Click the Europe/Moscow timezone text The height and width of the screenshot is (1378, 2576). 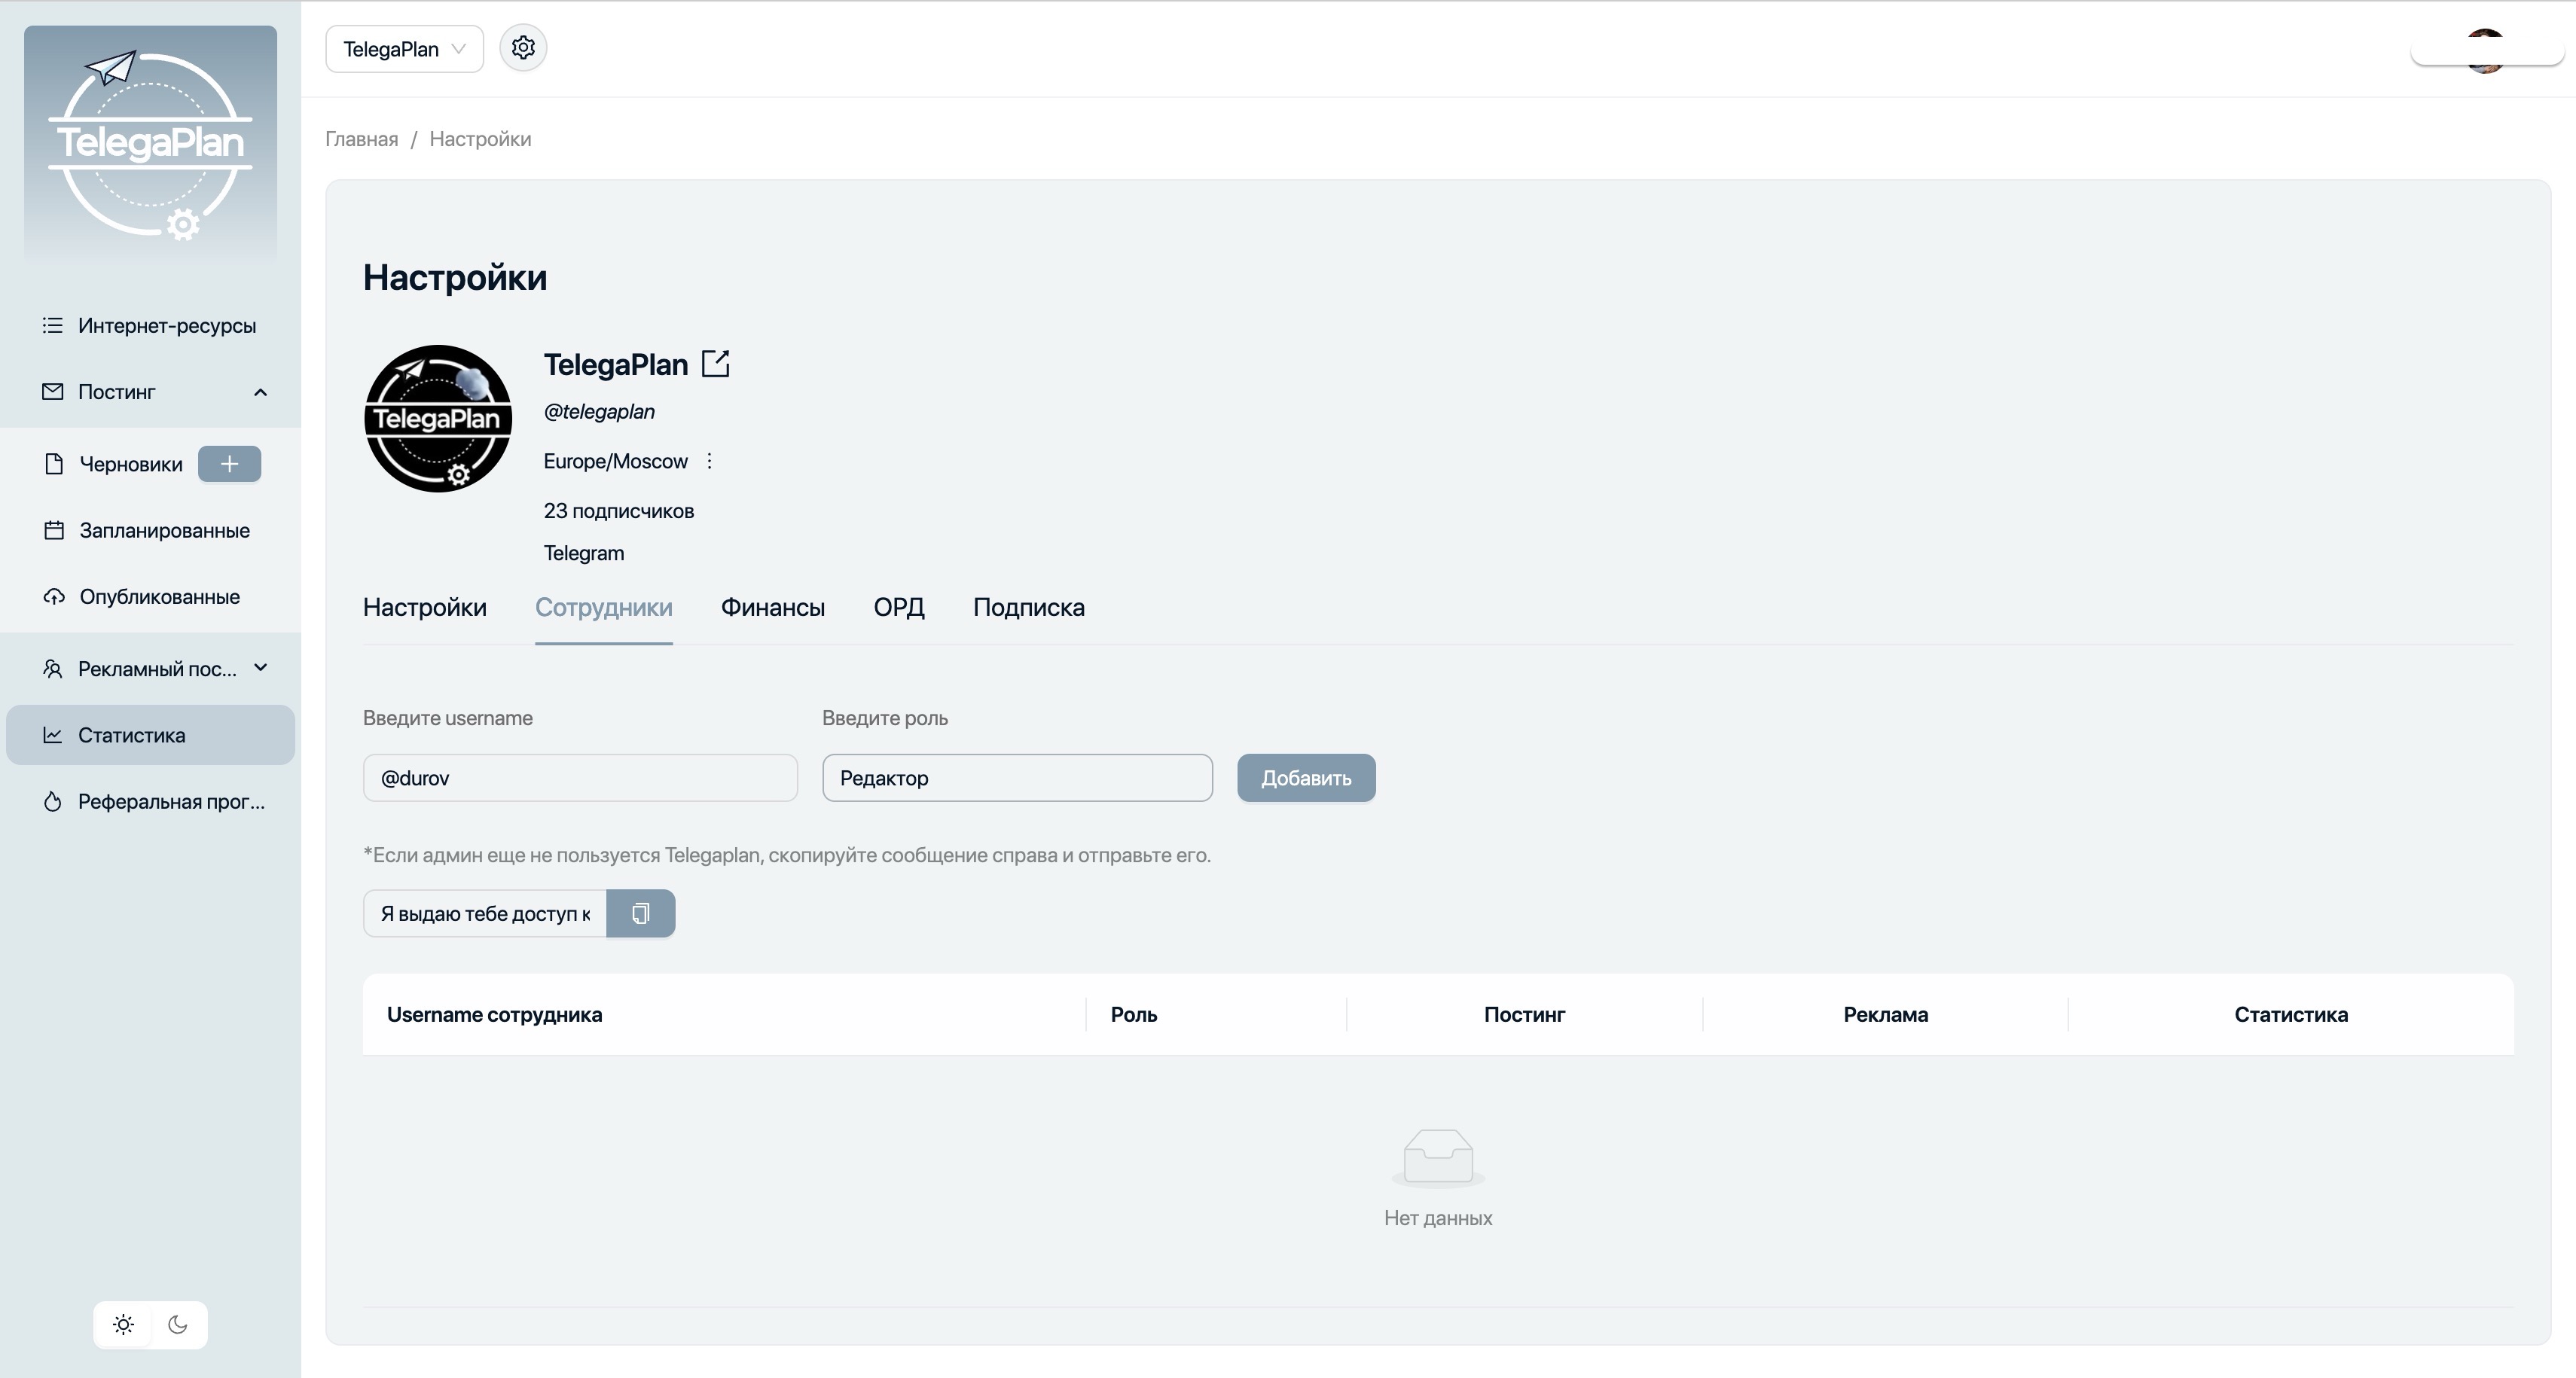click(616, 461)
